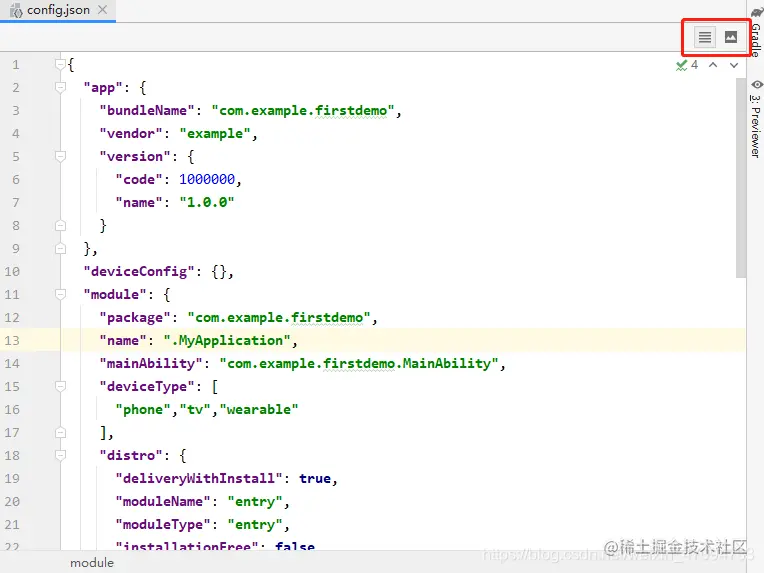This screenshot has height=573, width=764.
Task: Click the "tv" device type entry
Action: click(x=195, y=409)
